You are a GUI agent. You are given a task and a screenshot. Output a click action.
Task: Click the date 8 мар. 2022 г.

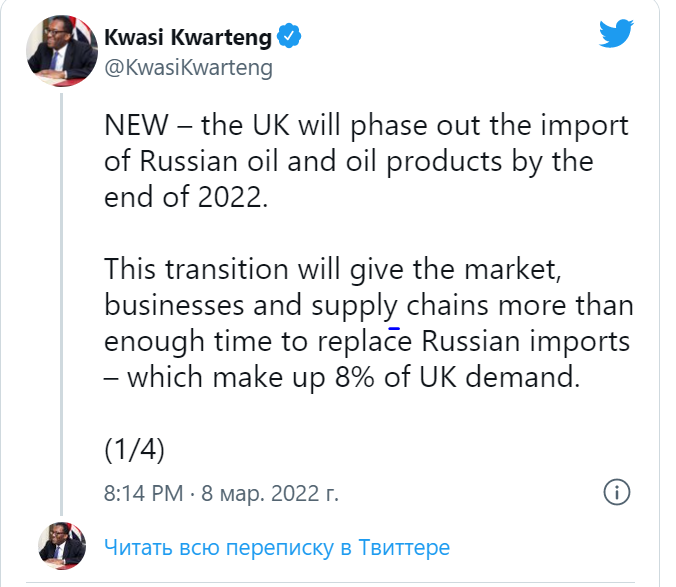271,493
